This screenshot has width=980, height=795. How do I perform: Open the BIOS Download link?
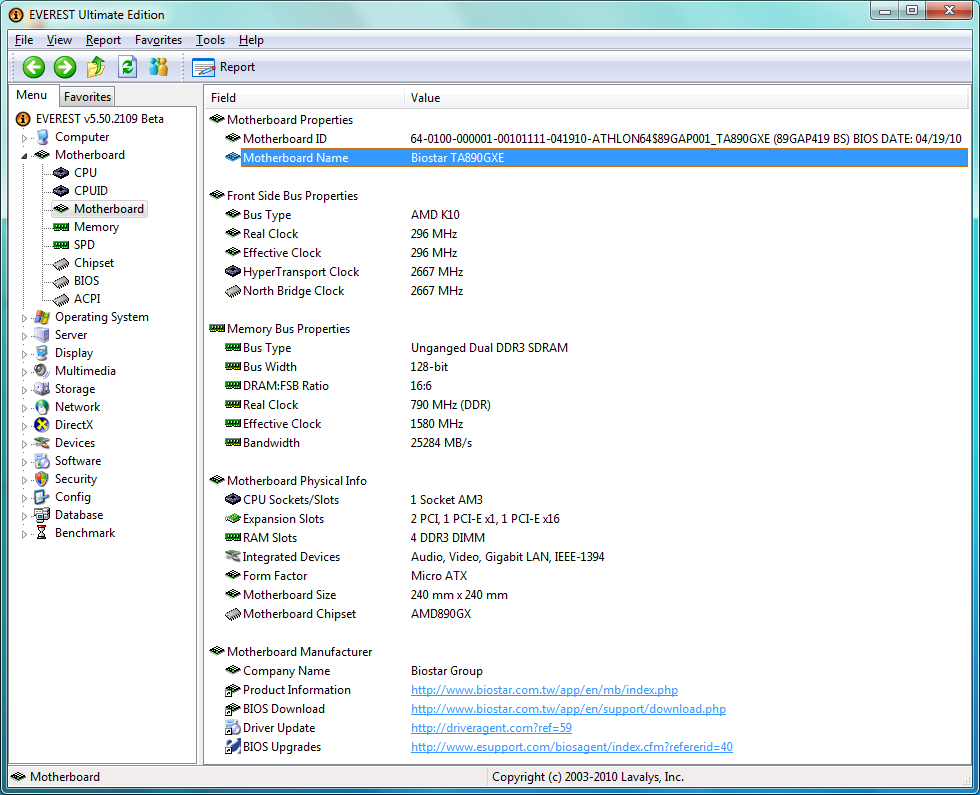tap(568, 709)
